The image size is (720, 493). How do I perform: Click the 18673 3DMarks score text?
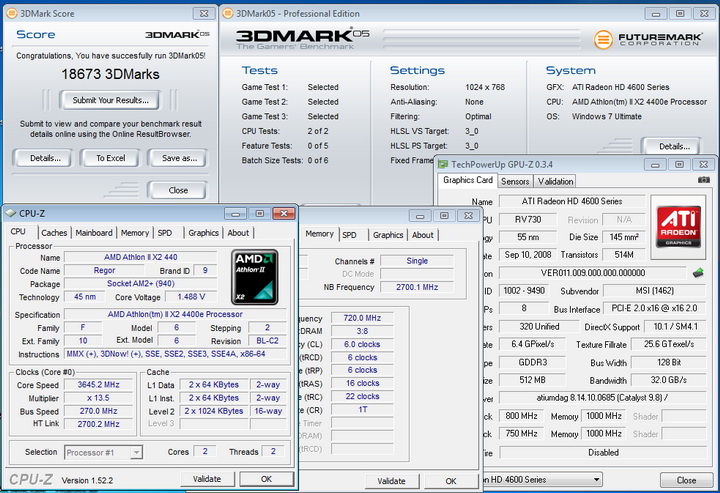click(111, 74)
